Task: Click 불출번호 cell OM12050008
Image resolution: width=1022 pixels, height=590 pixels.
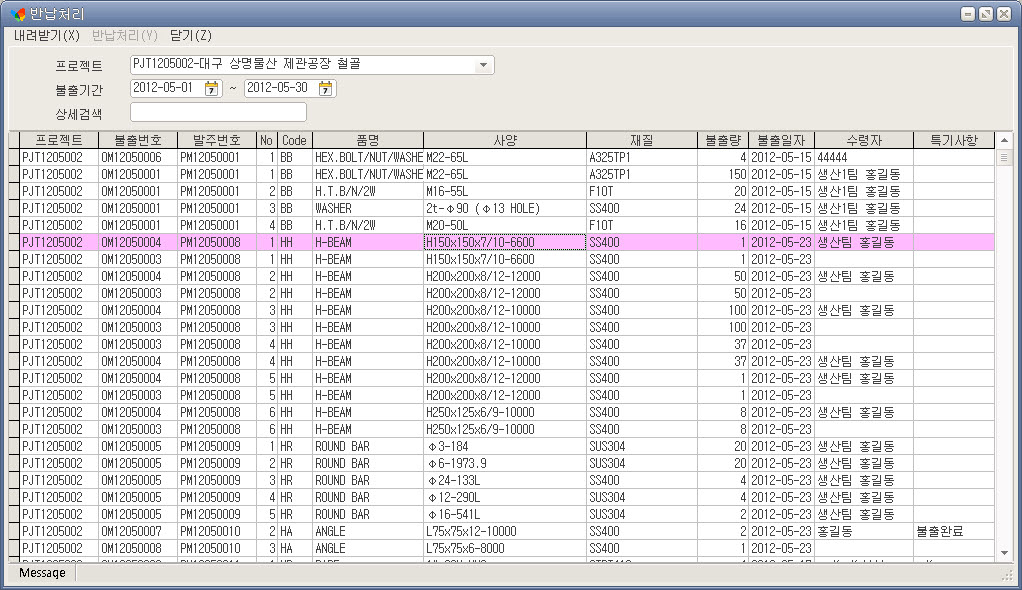Action: pyautogui.click(x=138, y=548)
